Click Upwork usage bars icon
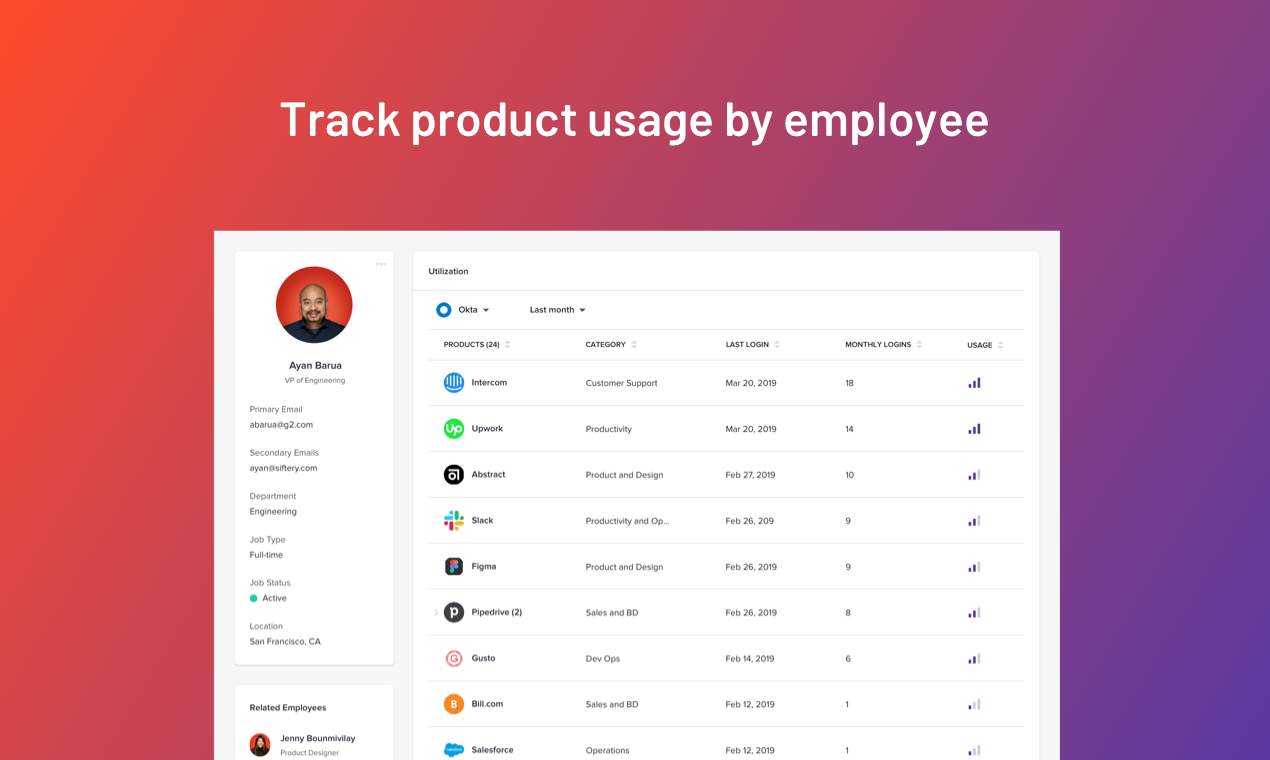Image resolution: width=1270 pixels, height=760 pixels. pyautogui.click(x=974, y=429)
